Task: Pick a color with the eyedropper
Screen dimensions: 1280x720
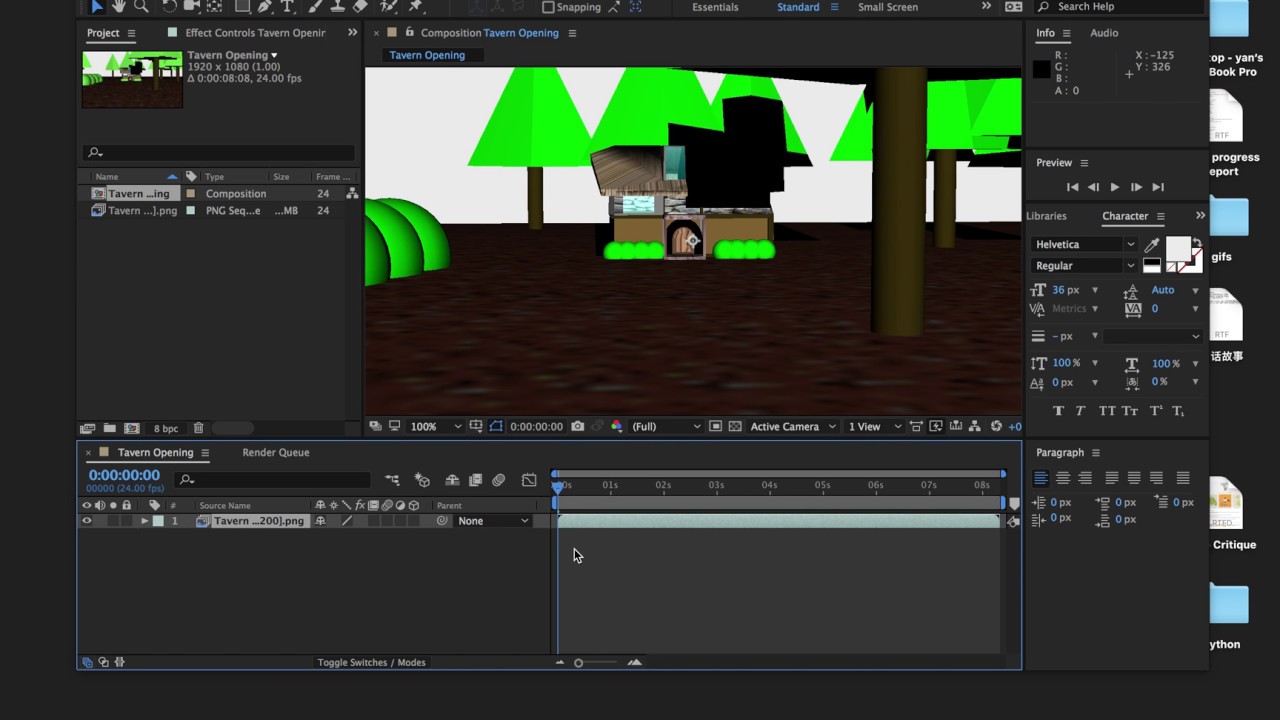Action: coord(1152,244)
